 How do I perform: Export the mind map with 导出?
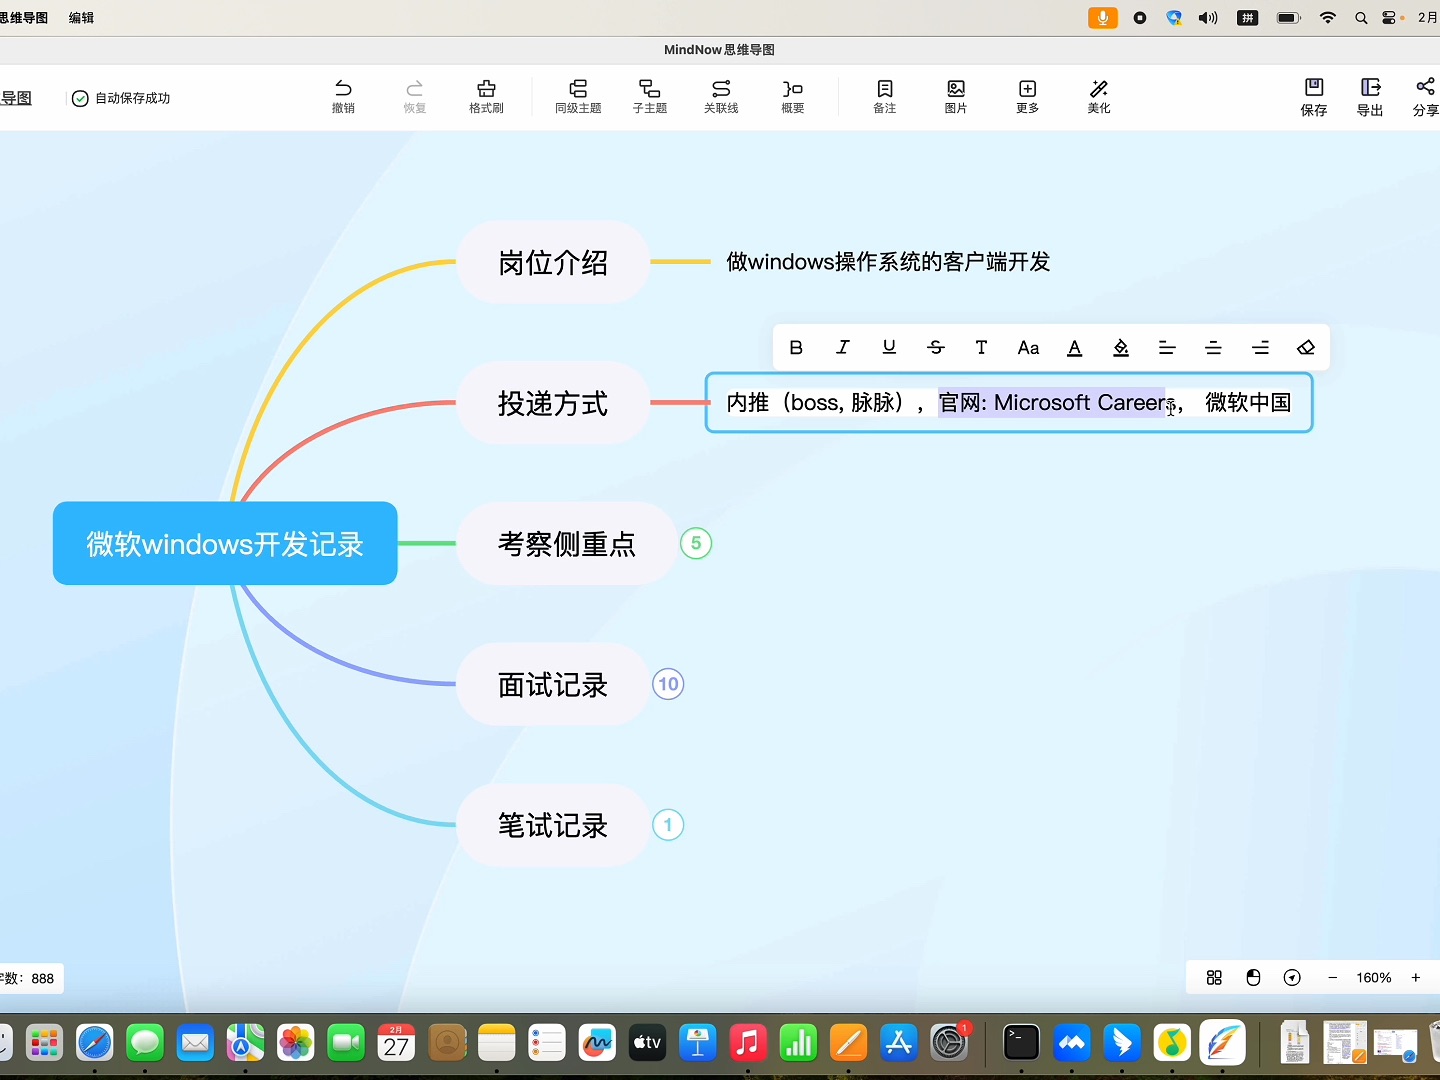1370,97
